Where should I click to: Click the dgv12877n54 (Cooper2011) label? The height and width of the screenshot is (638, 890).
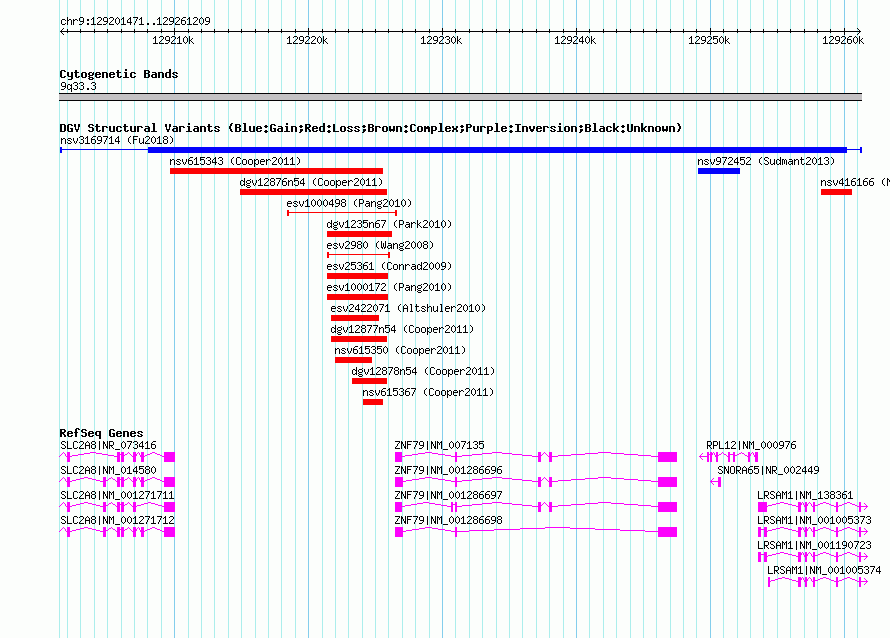(x=402, y=329)
